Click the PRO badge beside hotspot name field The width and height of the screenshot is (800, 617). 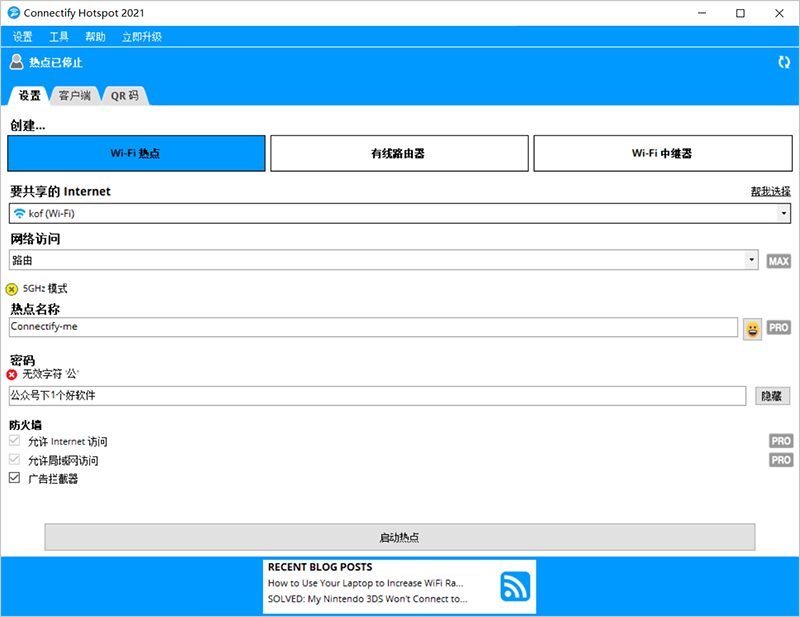click(x=778, y=328)
